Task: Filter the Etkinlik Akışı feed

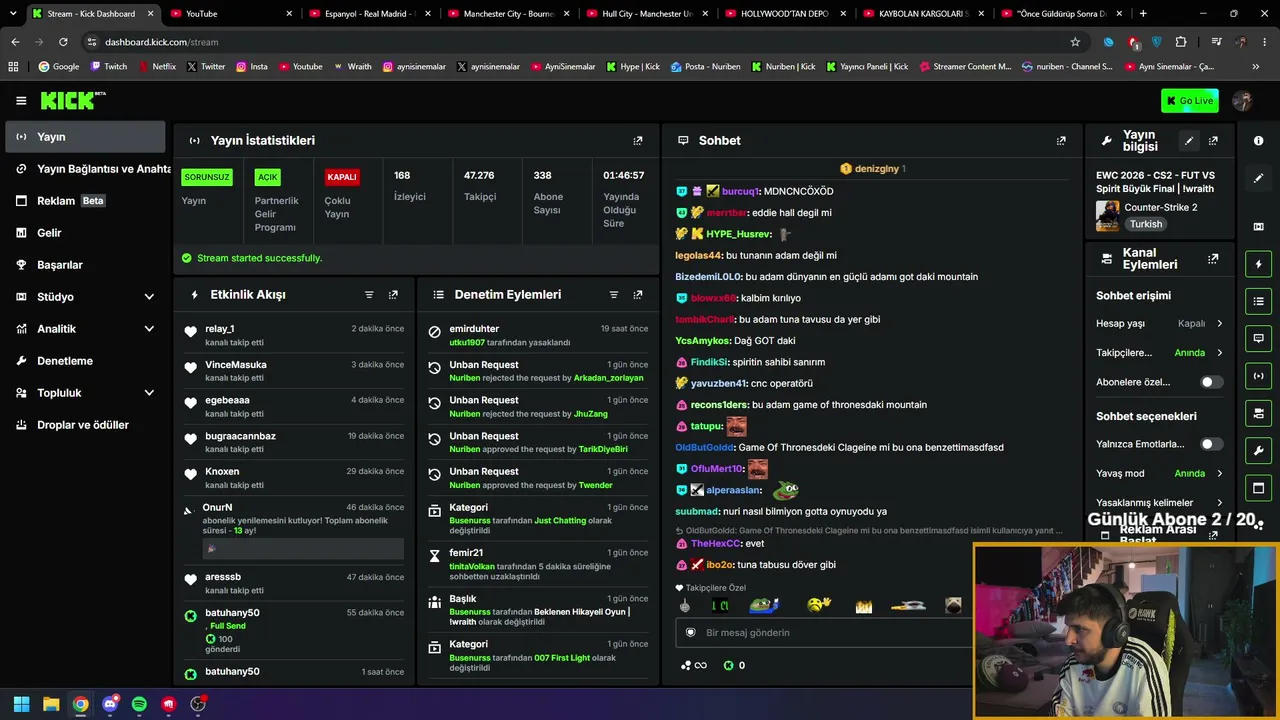Action: (x=369, y=295)
